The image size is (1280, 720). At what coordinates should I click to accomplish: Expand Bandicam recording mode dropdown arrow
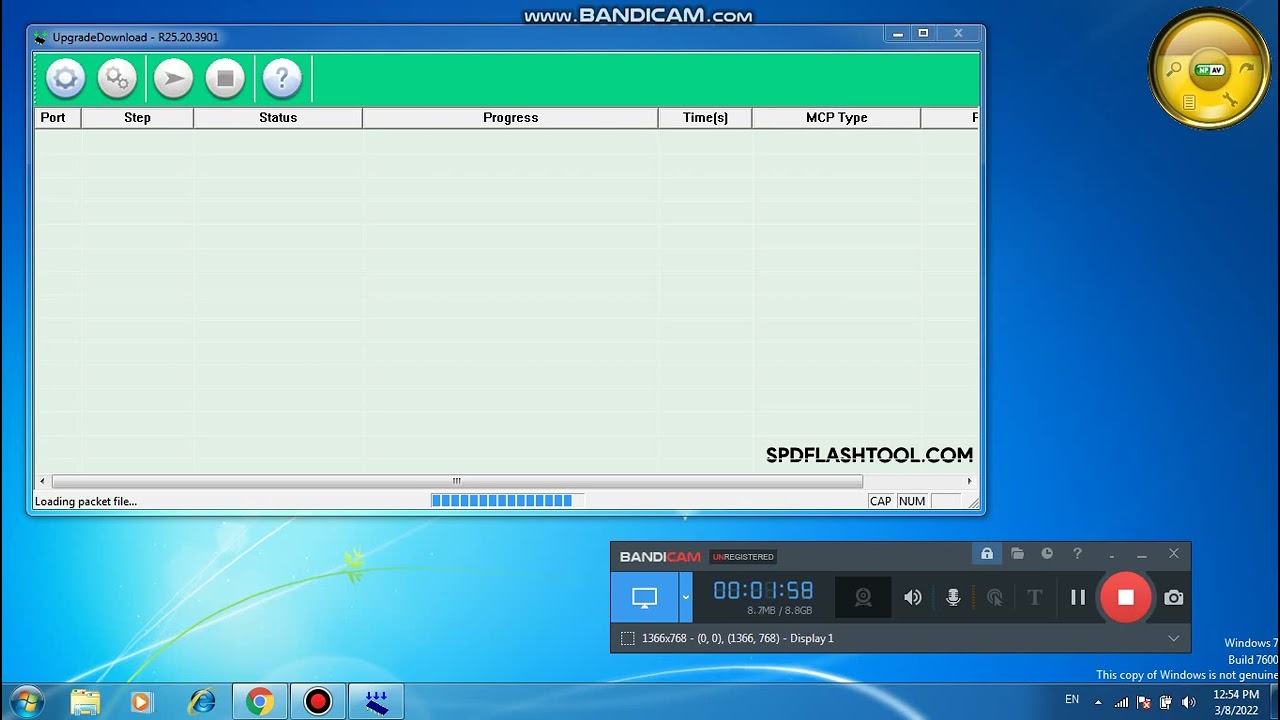tap(686, 597)
